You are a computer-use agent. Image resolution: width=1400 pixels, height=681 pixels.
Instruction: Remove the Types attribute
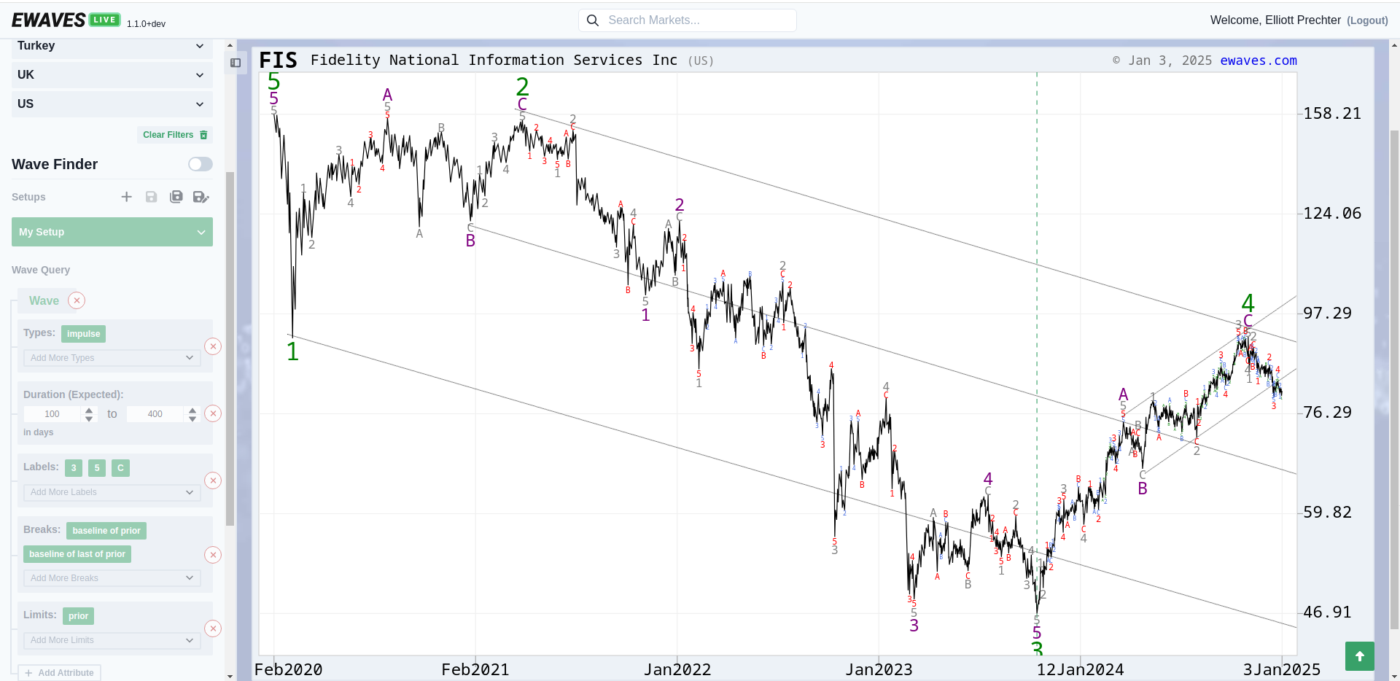(x=212, y=346)
